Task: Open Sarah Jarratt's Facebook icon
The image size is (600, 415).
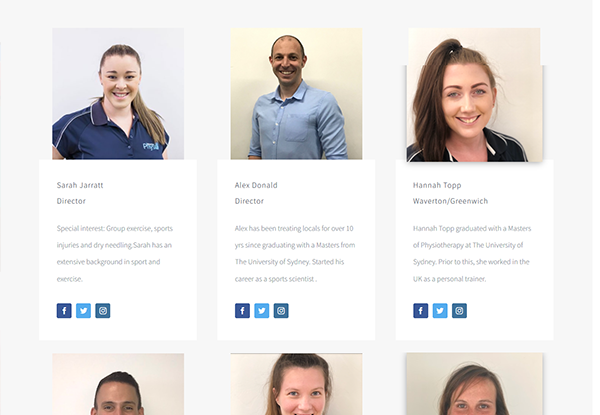Action: pos(64,311)
